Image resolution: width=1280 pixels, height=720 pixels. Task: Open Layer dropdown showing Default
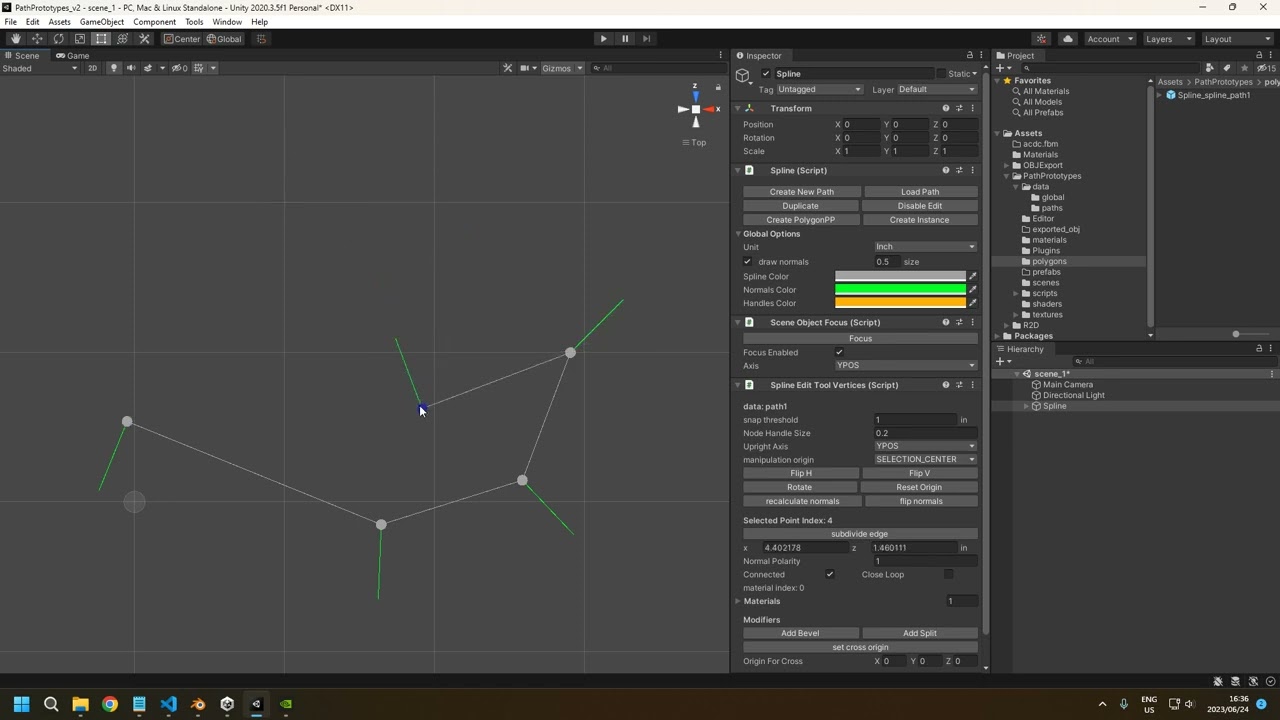[936, 89]
